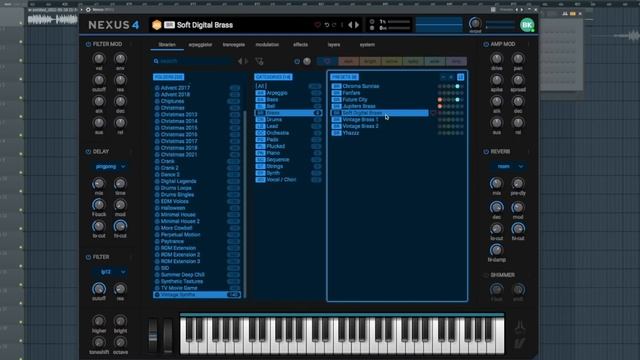The width and height of the screenshot is (640, 360).
Task: Click the BR category badge in header
Action: click(x=169, y=25)
